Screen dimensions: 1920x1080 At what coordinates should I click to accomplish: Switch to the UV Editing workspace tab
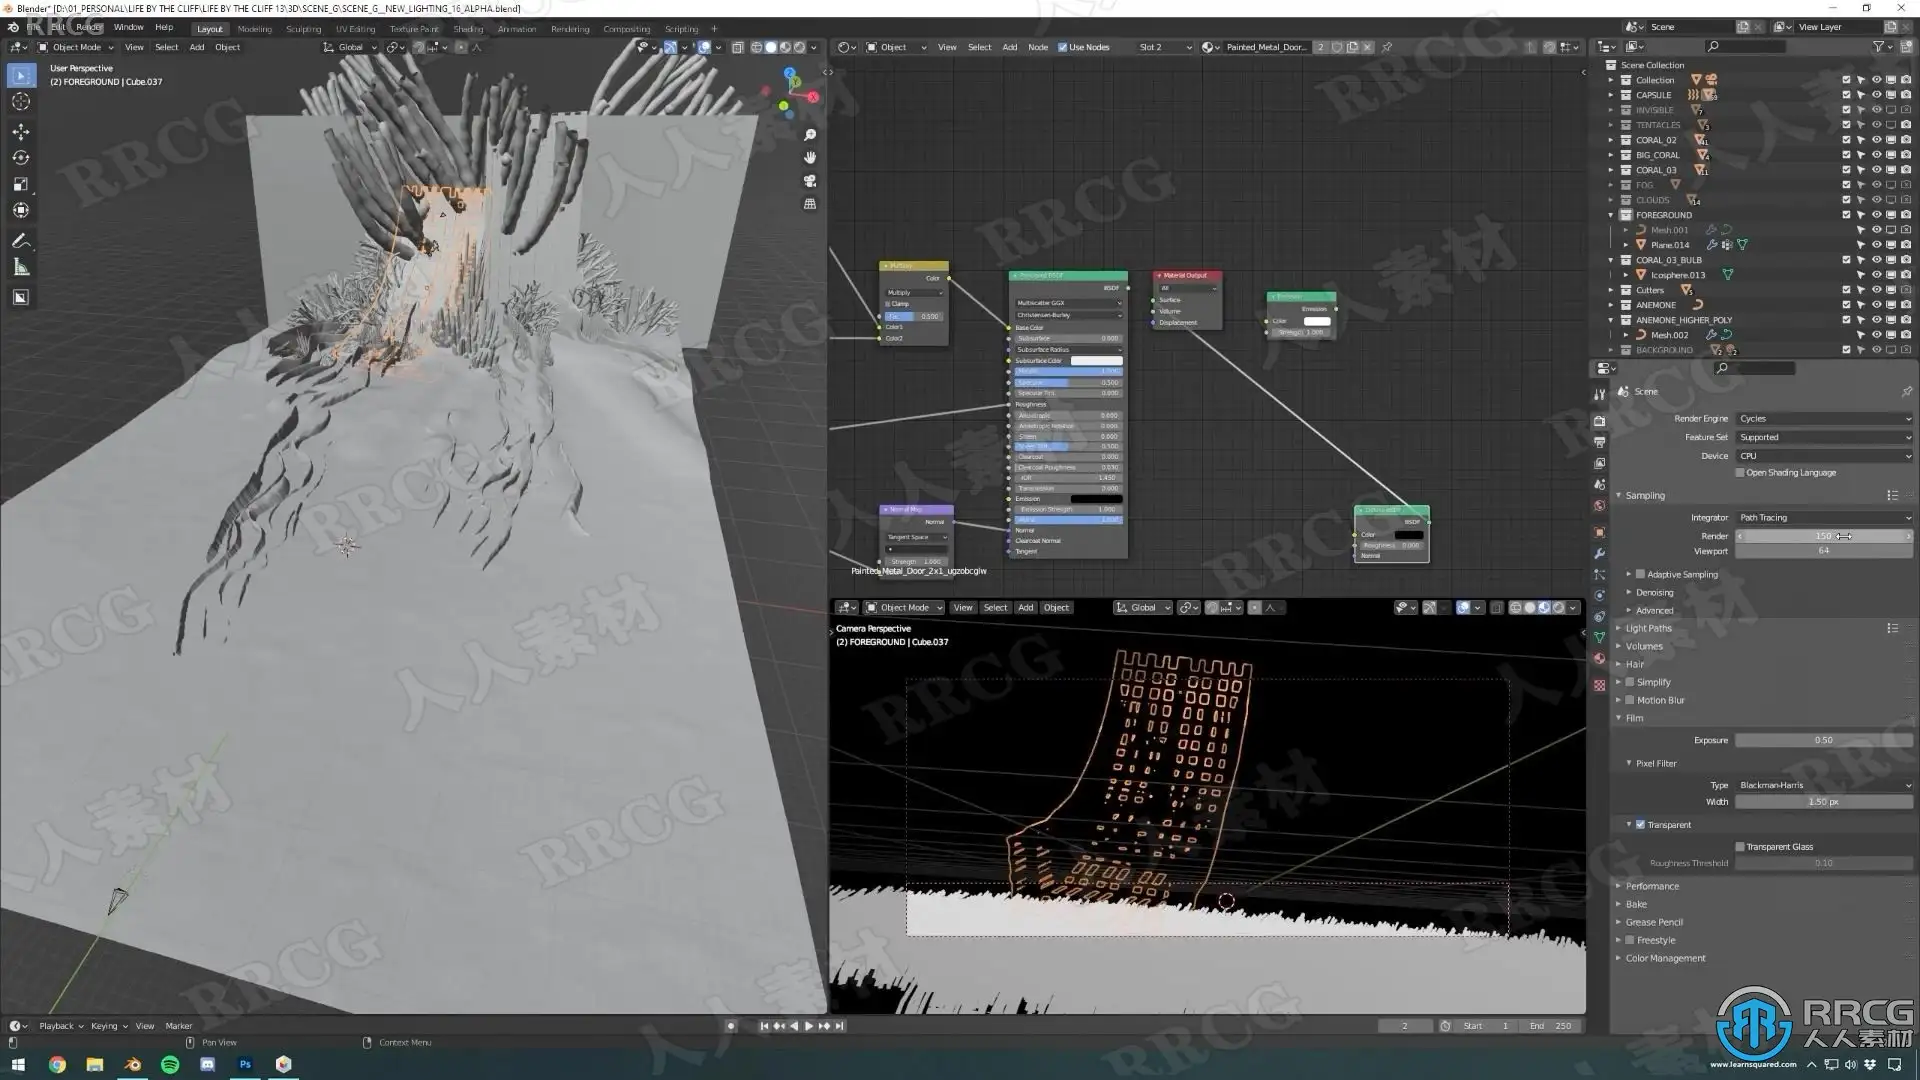tap(355, 29)
